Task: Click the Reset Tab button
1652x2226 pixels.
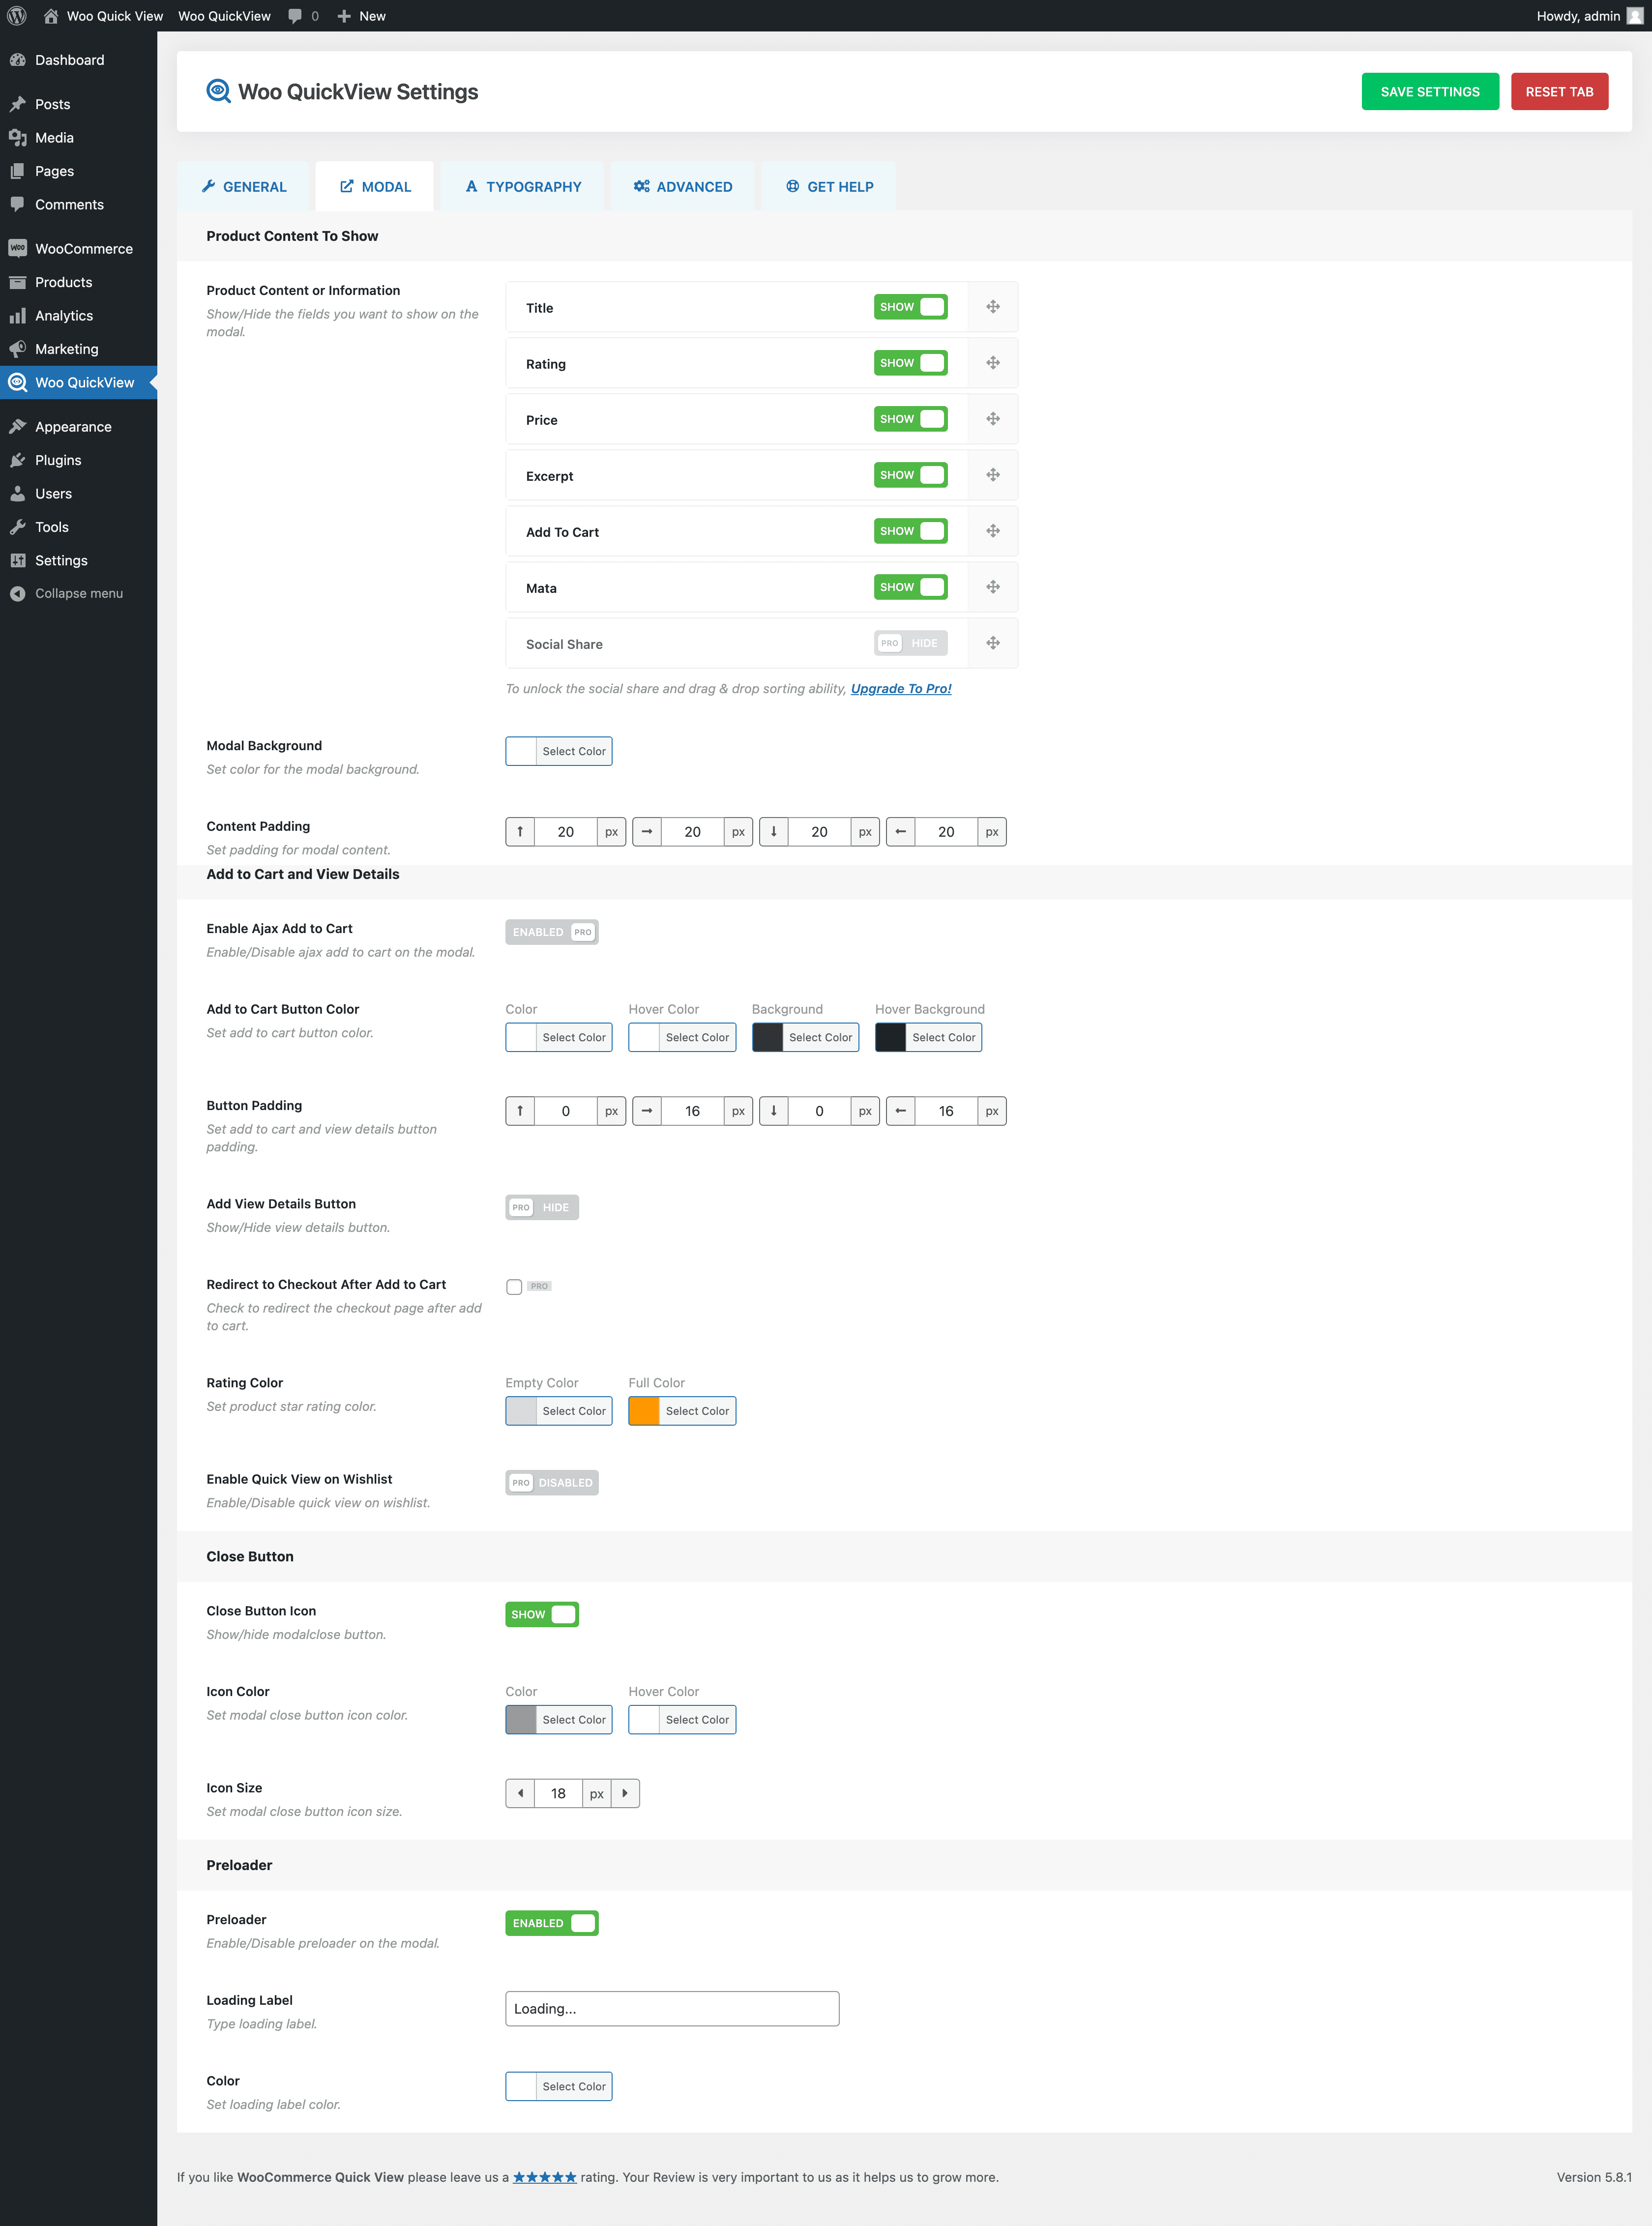Action: [x=1559, y=92]
